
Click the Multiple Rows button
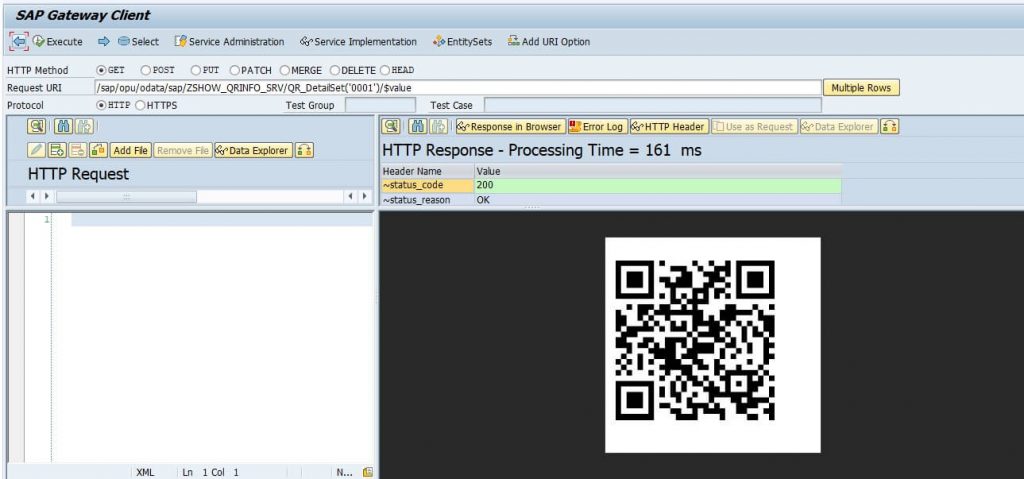[861, 88]
